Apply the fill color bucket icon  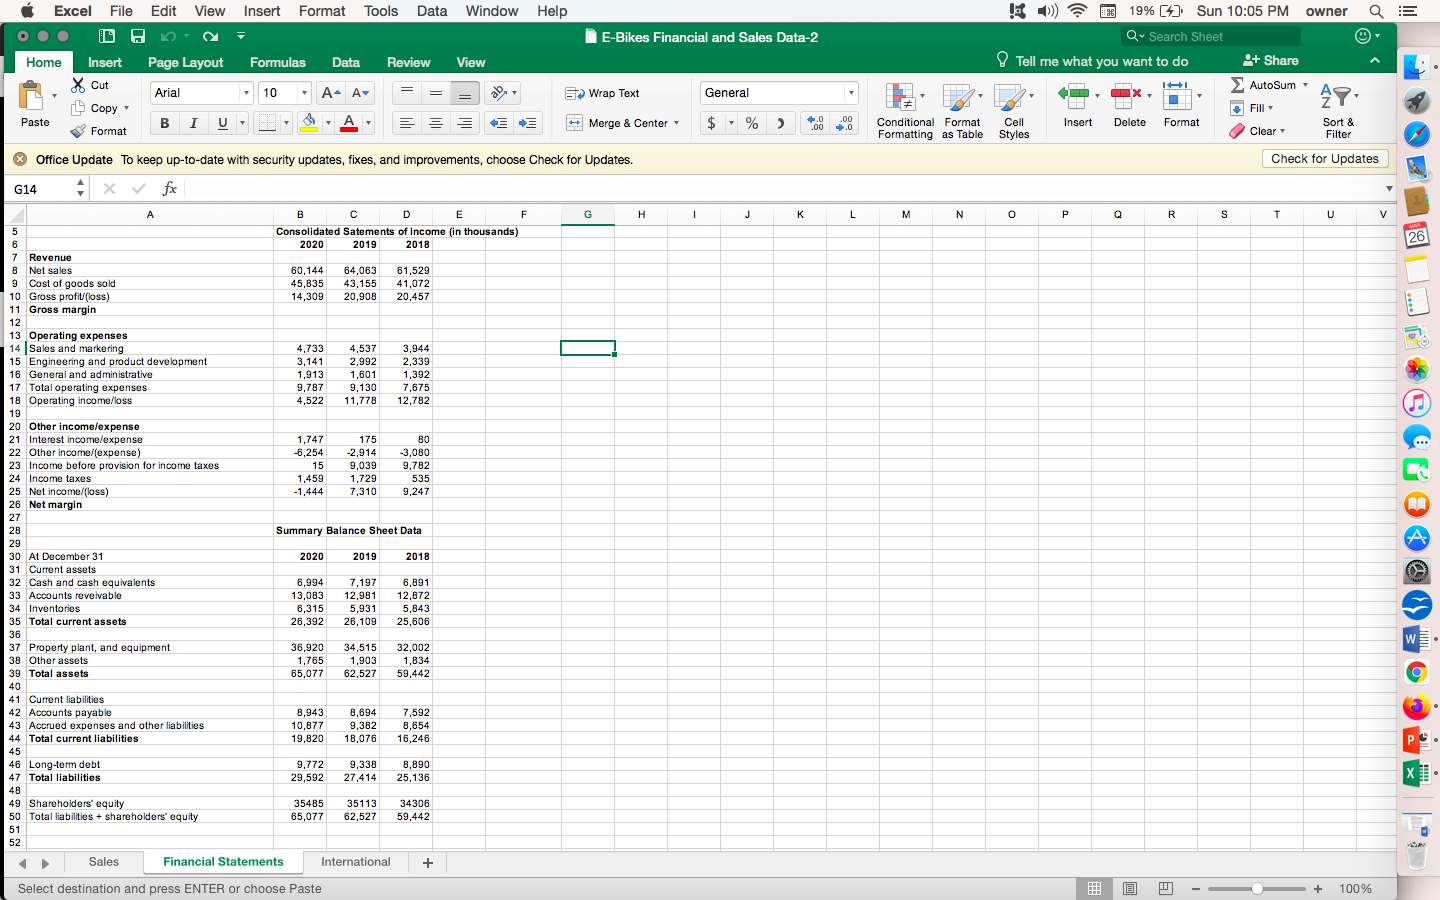[x=309, y=123]
